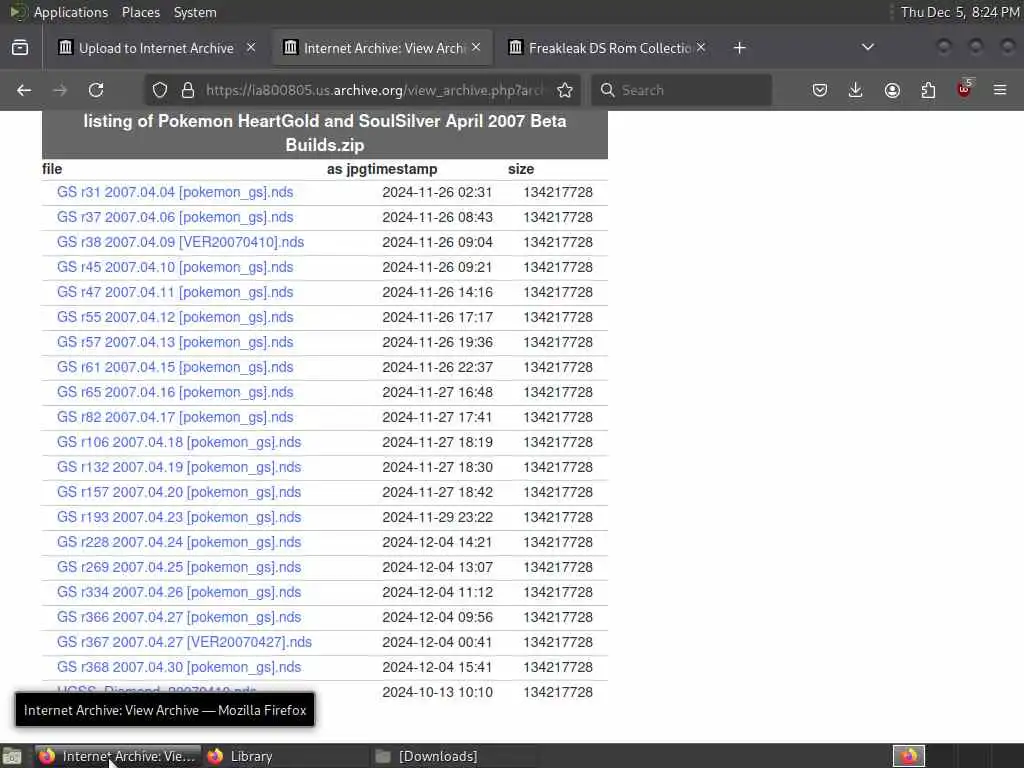Open GS r157 2007.04.20 [pokemon_gs].nds link
The height and width of the screenshot is (768, 1024).
click(x=179, y=492)
